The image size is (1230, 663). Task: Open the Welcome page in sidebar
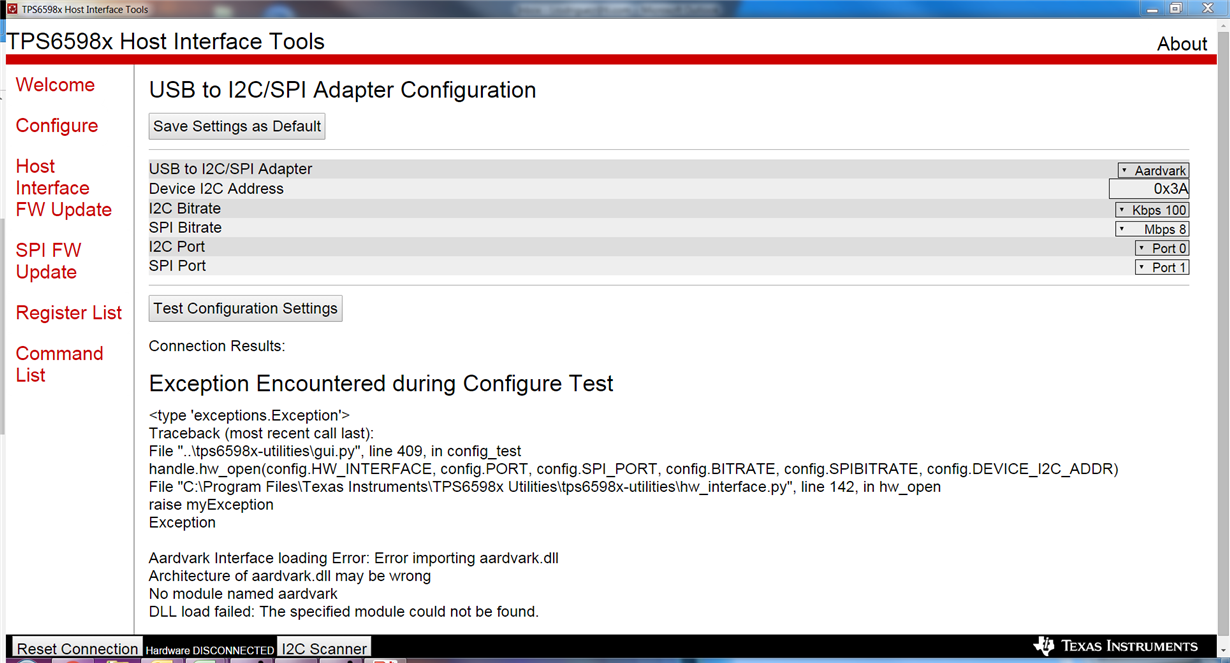click(55, 85)
